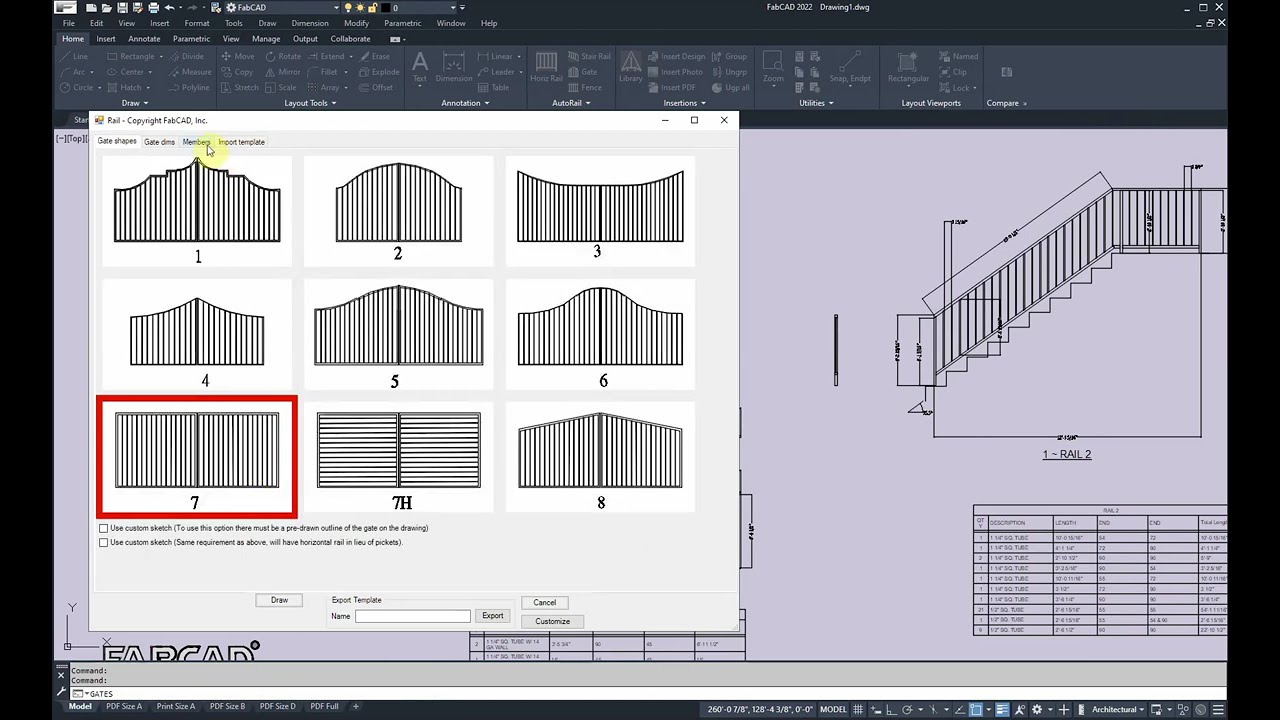Open the Fence tool in AutoRail
This screenshot has height=720, width=1280.
[x=585, y=87]
